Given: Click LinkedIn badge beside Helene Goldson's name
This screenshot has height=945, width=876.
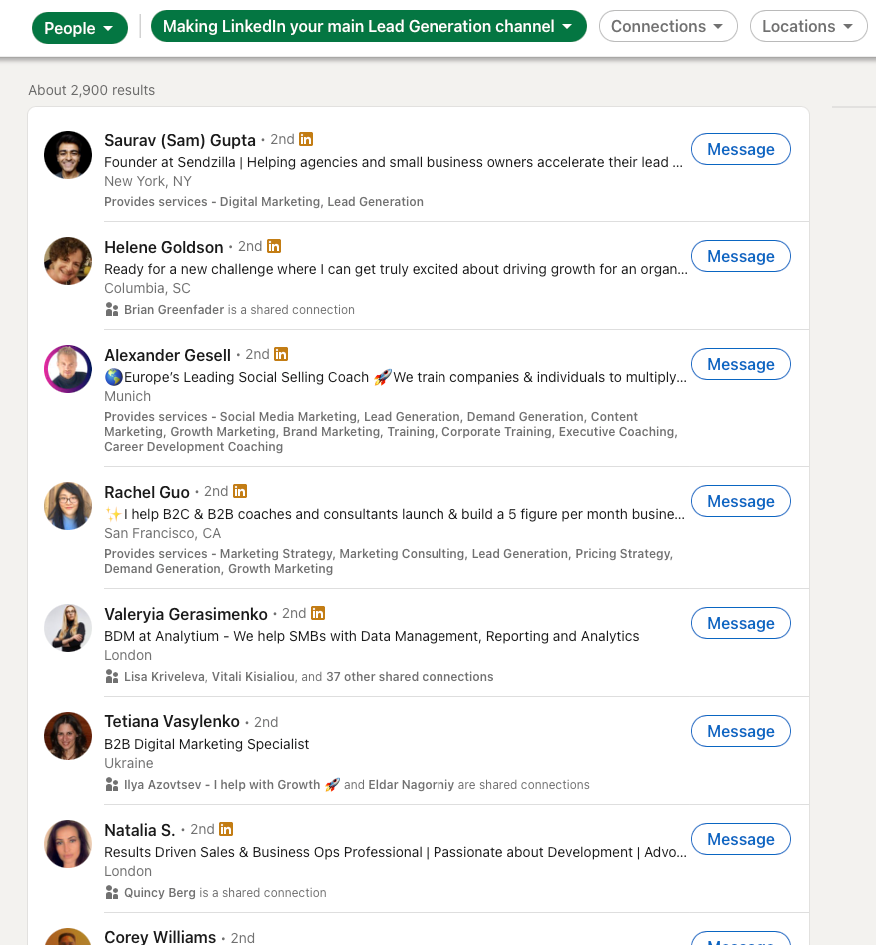Looking at the screenshot, I should coord(274,246).
